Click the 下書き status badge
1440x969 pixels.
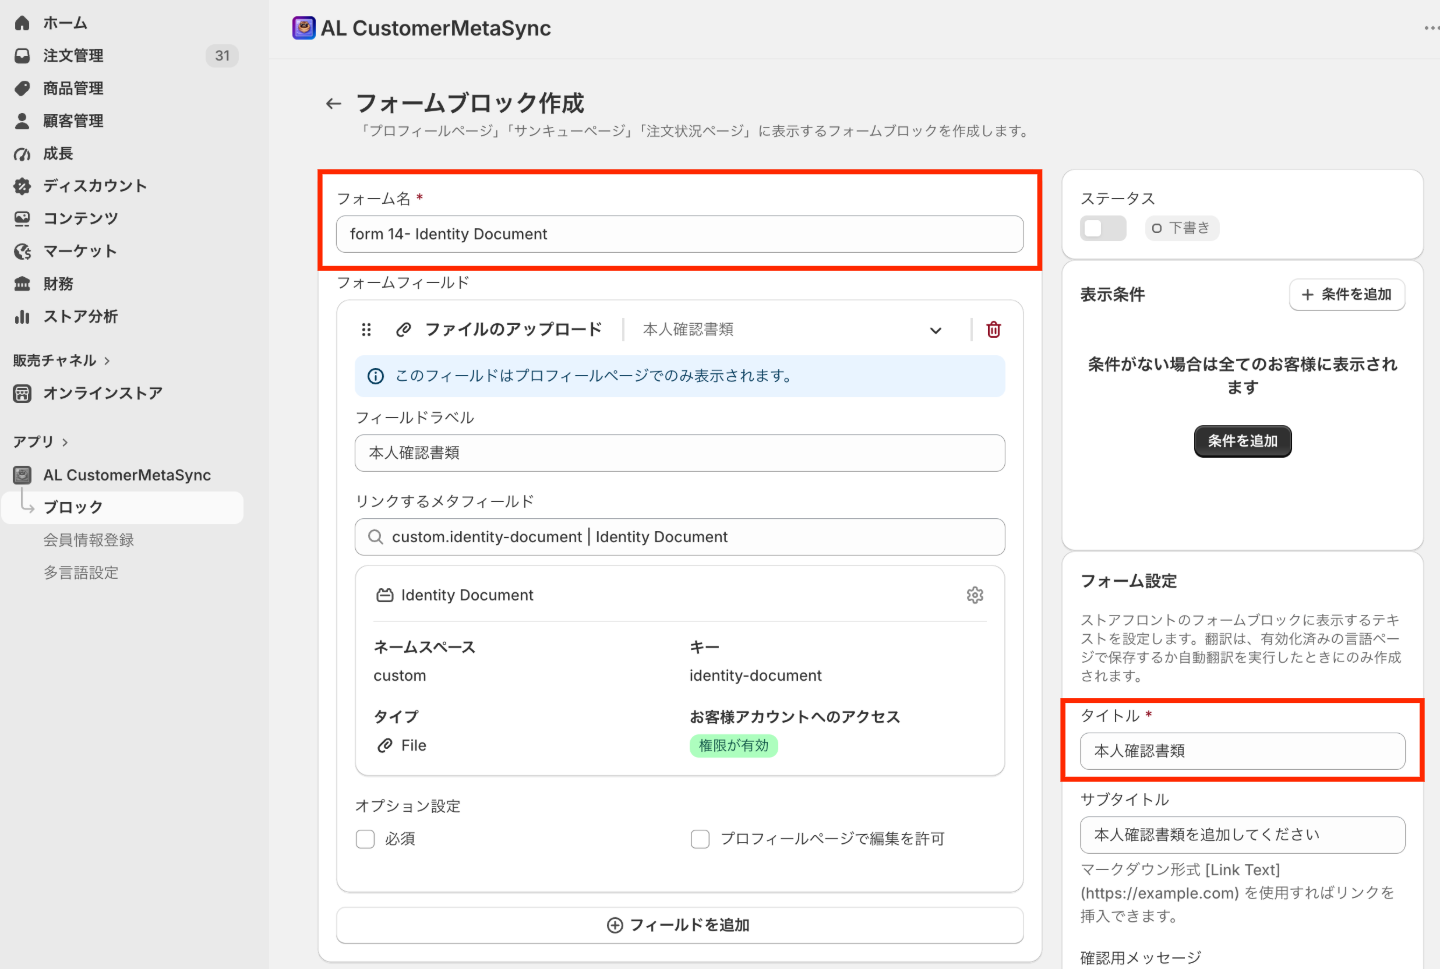tap(1182, 228)
